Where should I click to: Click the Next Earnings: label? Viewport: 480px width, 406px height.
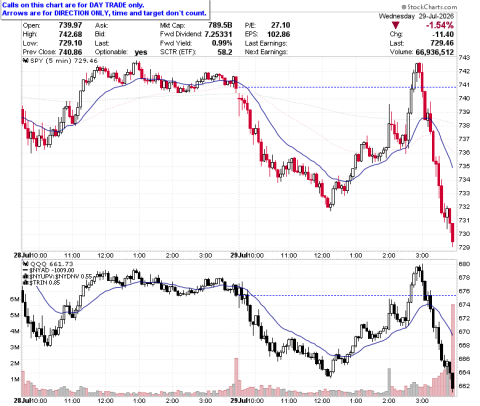pyautogui.click(x=266, y=52)
